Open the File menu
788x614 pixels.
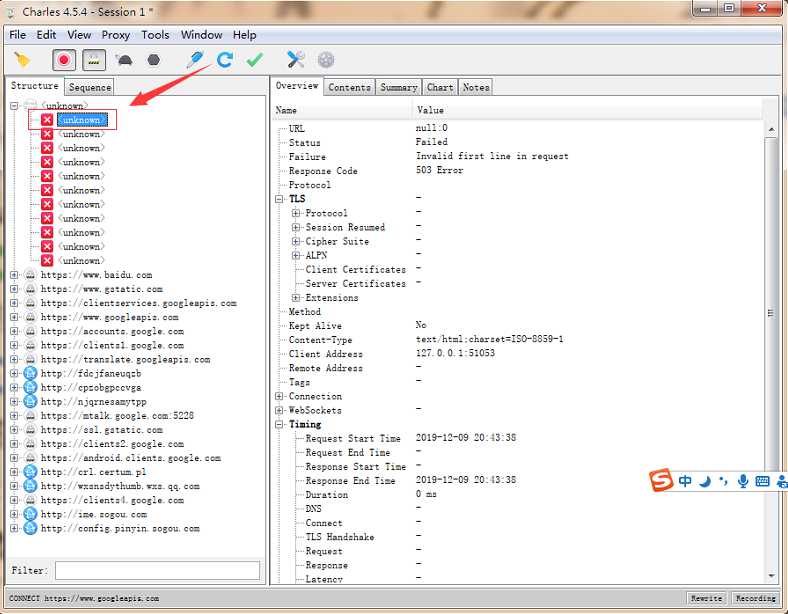[18, 35]
